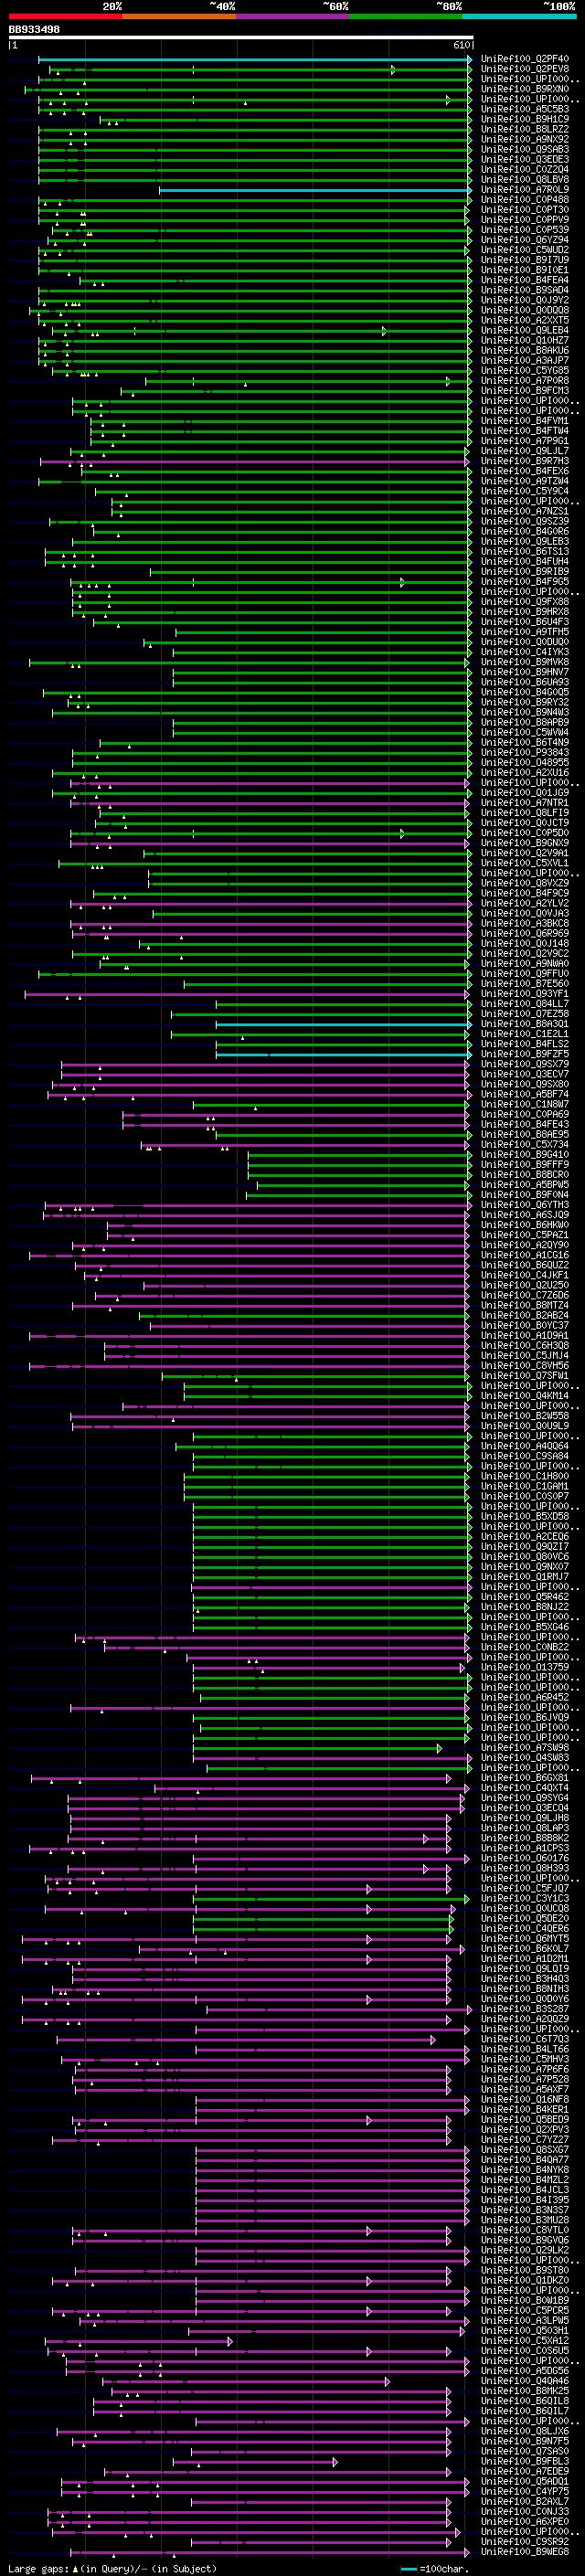Select hit label UniRef100_C8VTL0

click(x=525, y=2230)
